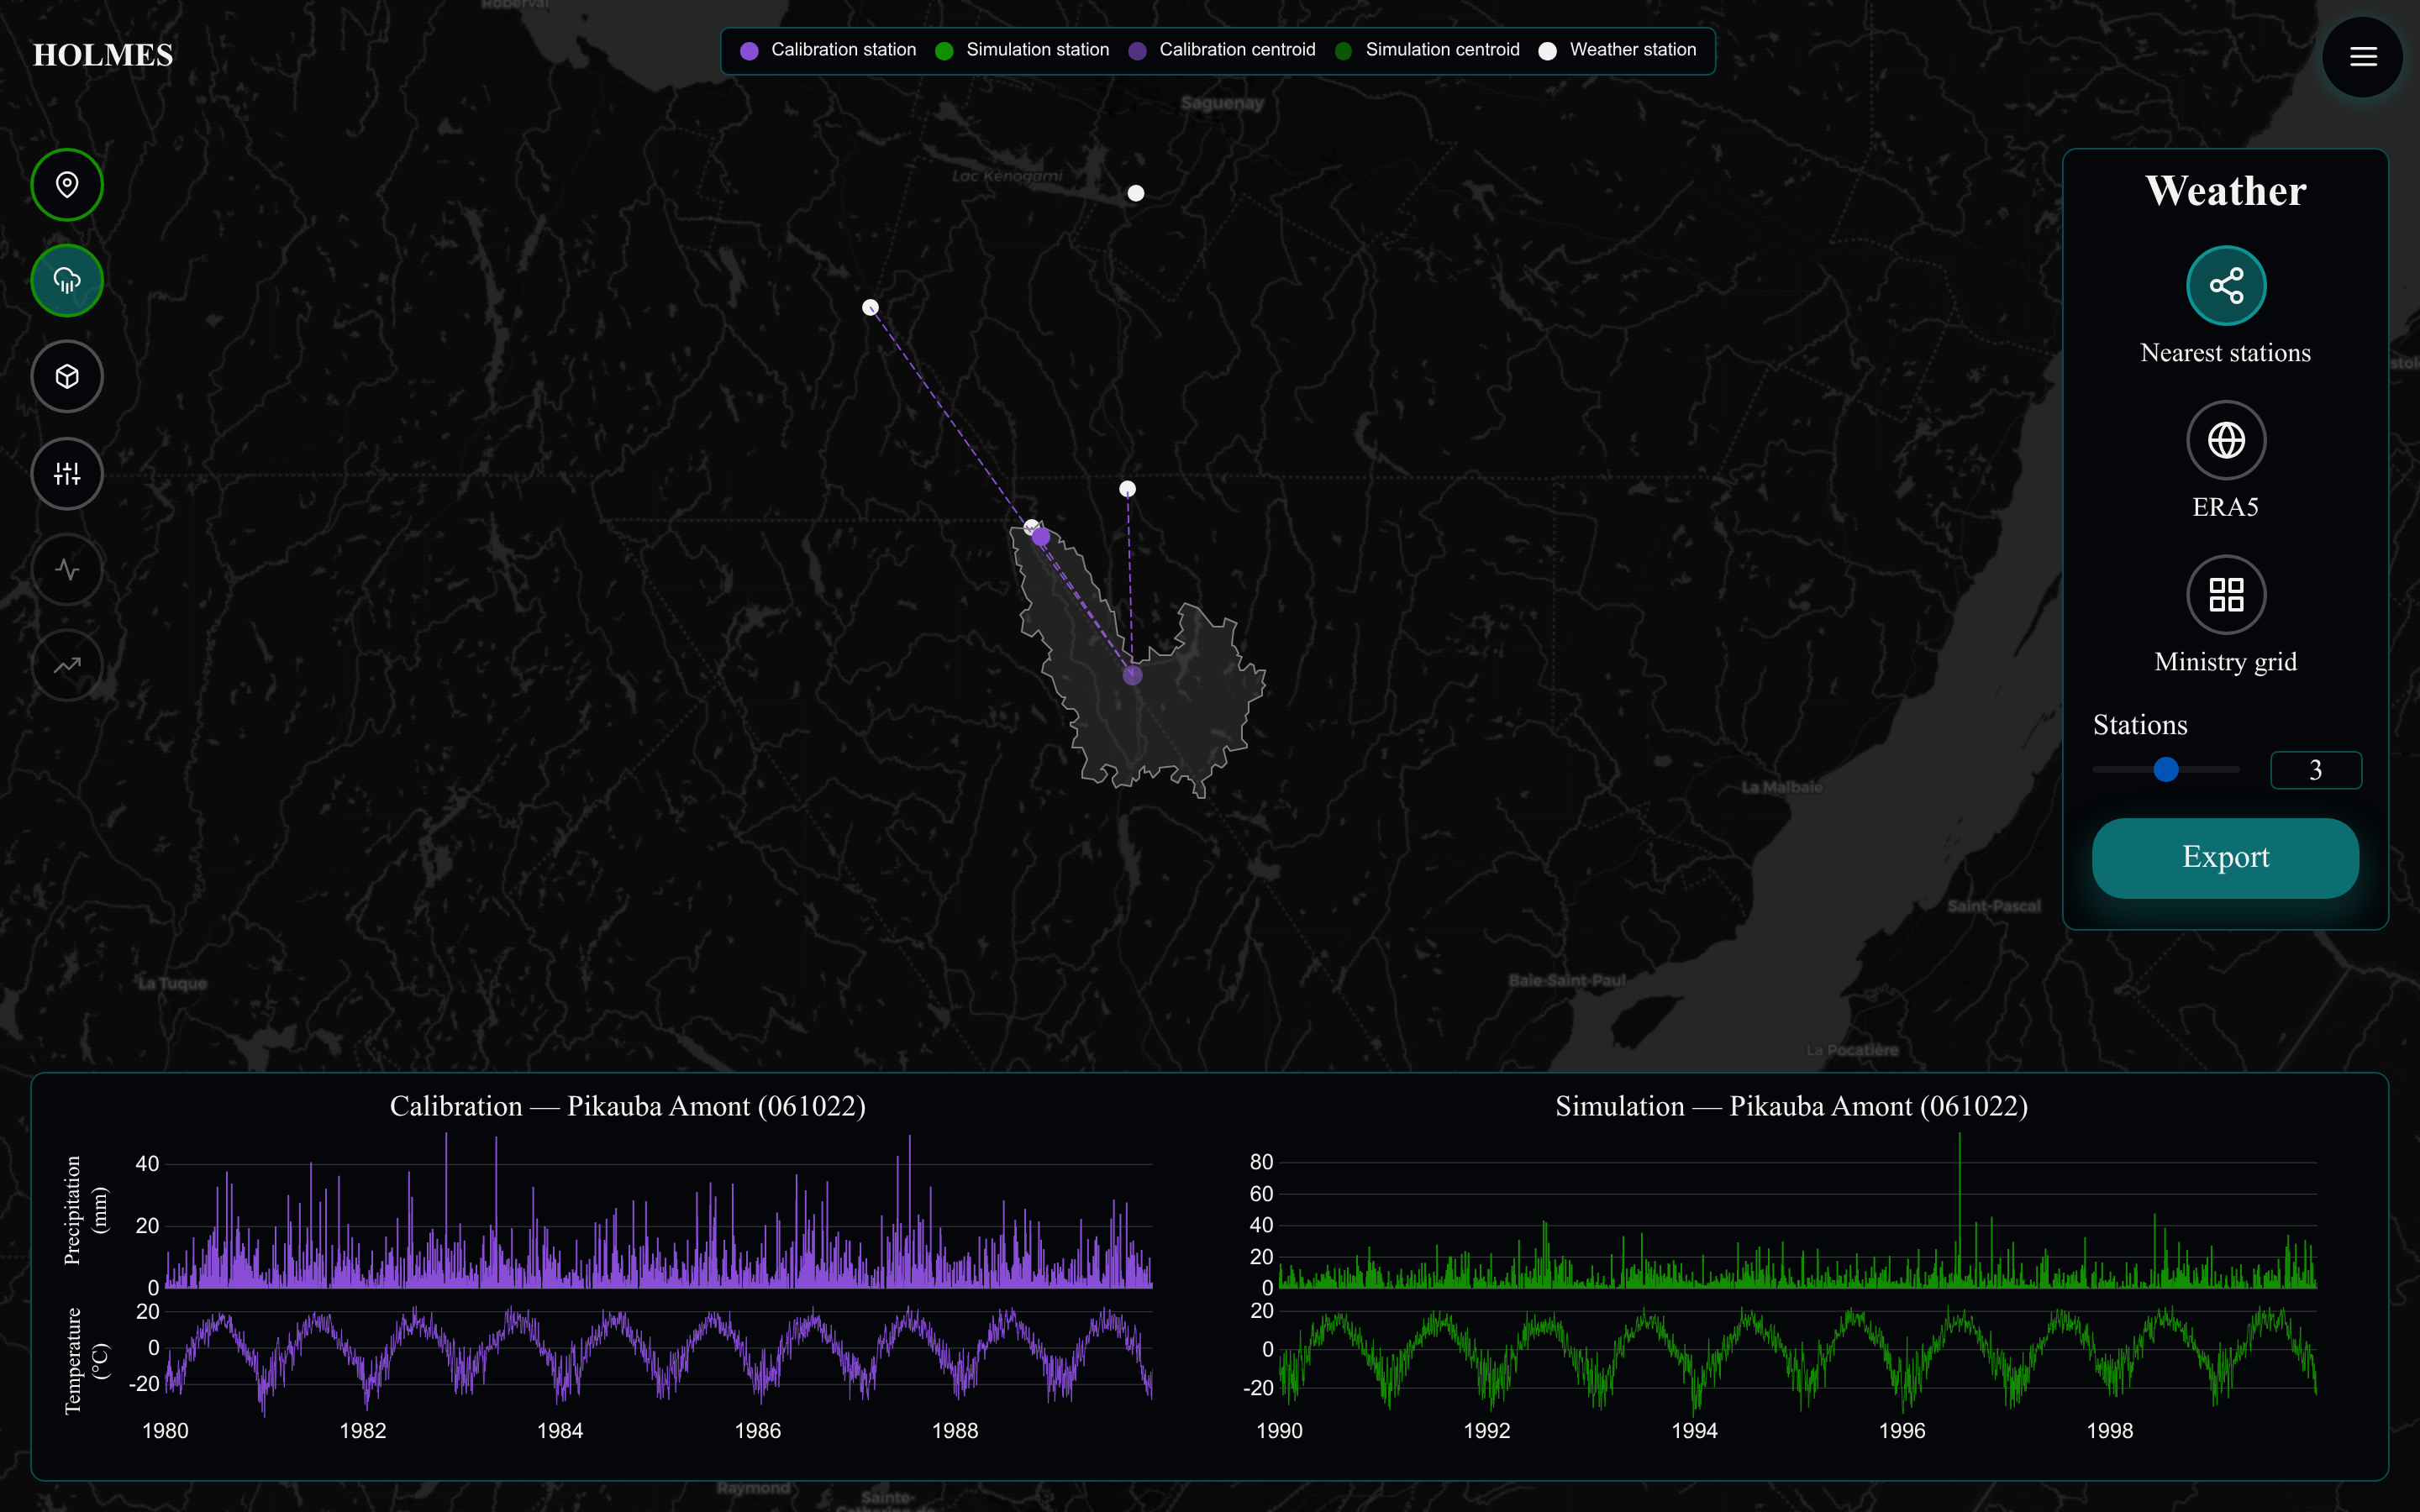The image size is (2420, 1512).
Task: Select the weather cloud-rain sidebar icon
Action: (67, 281)
